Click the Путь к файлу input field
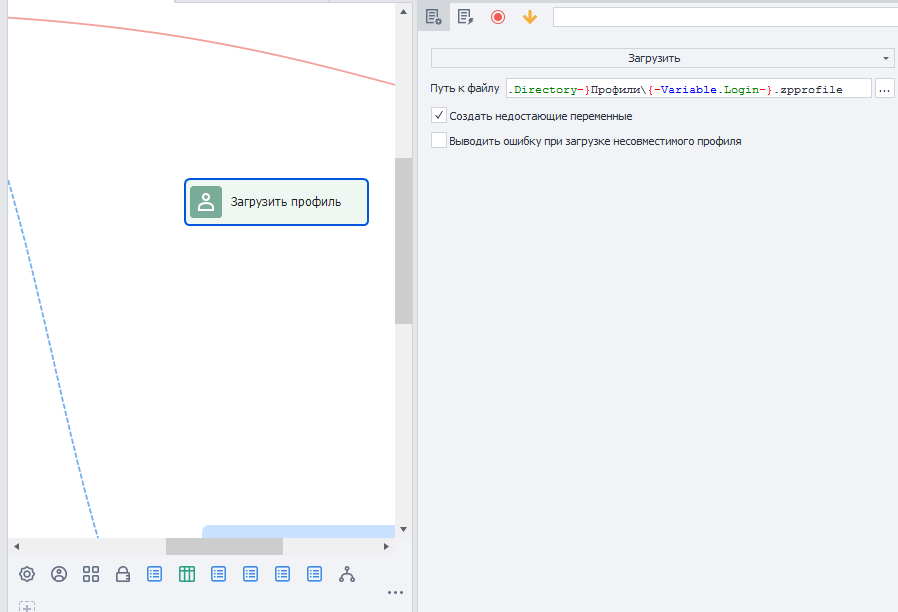This screenshot has width=898, height=612. click(x=688, y=89)
